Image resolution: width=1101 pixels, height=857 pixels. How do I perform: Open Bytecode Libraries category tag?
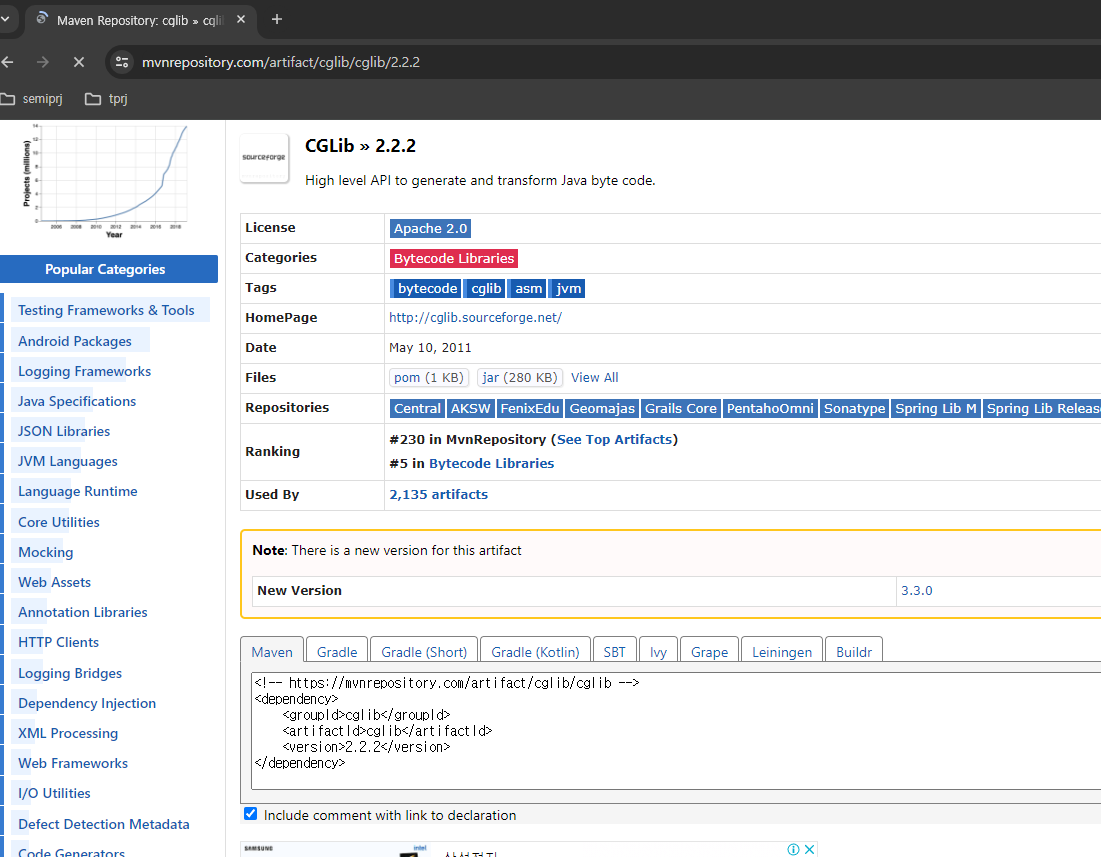(x=454, y=258)
